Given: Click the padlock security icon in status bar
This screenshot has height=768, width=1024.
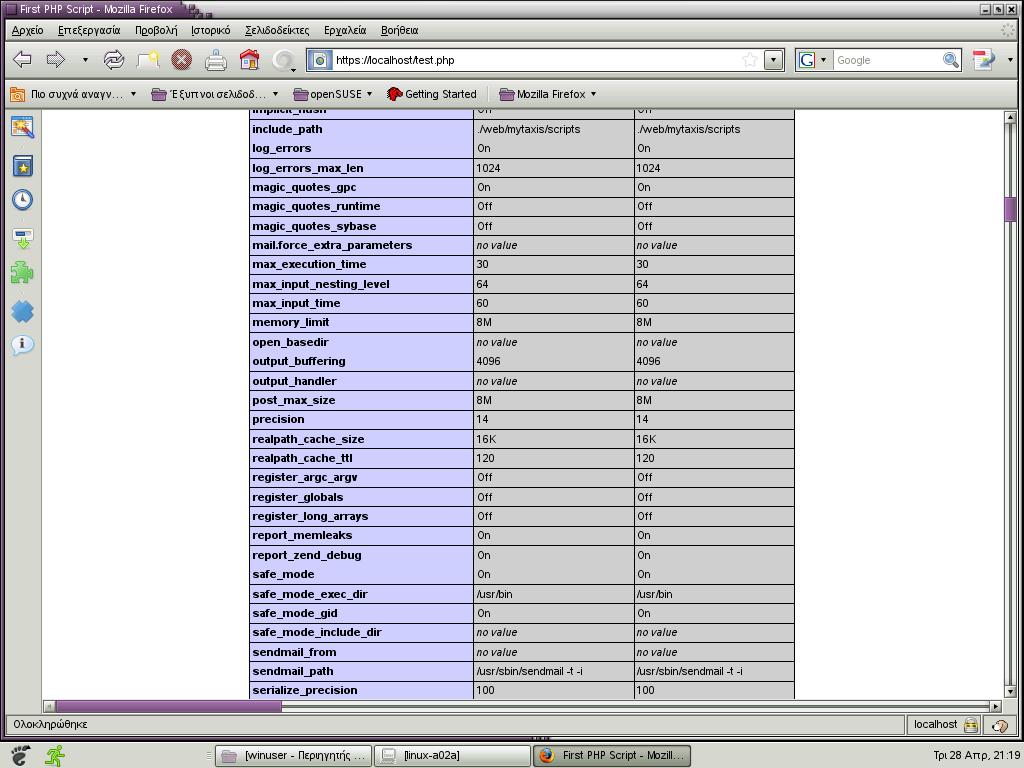Looking at the screenshot, I should 971,725.
